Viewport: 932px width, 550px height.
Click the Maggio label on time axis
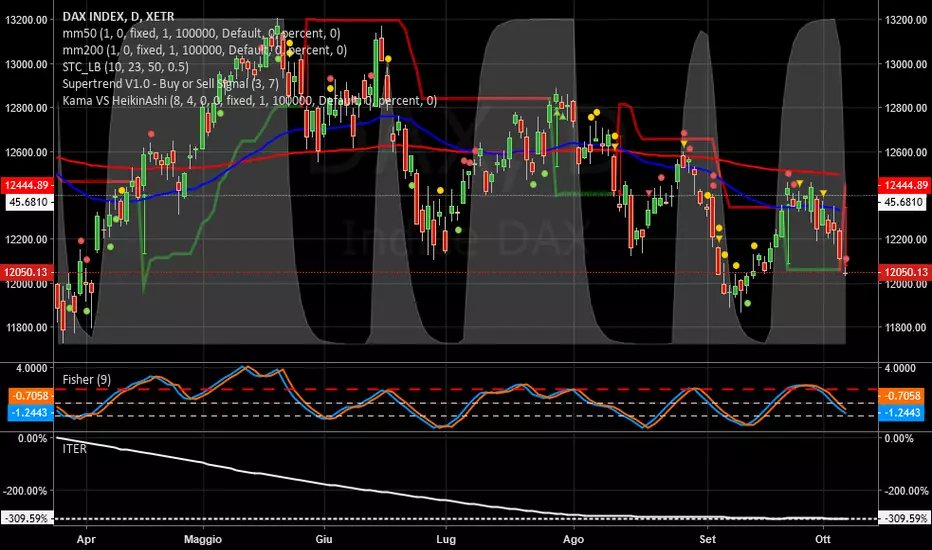(203, 539)
